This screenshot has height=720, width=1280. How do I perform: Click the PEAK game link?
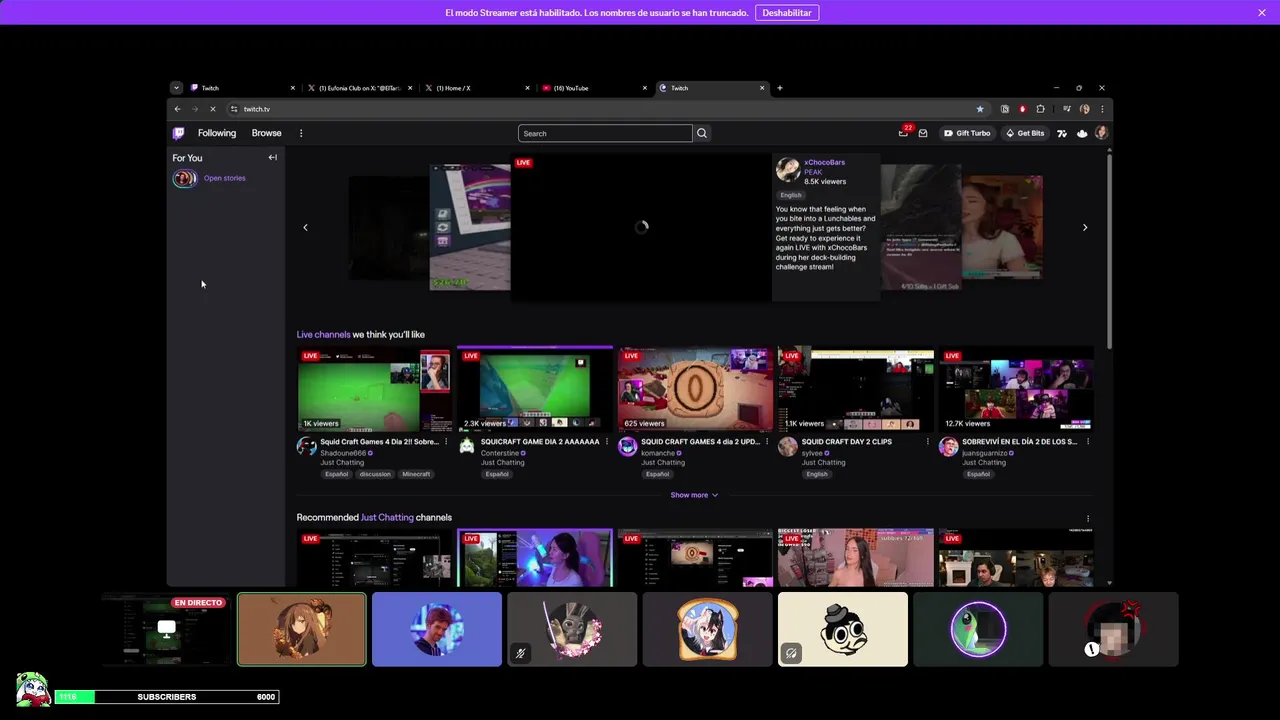[813, 172]
